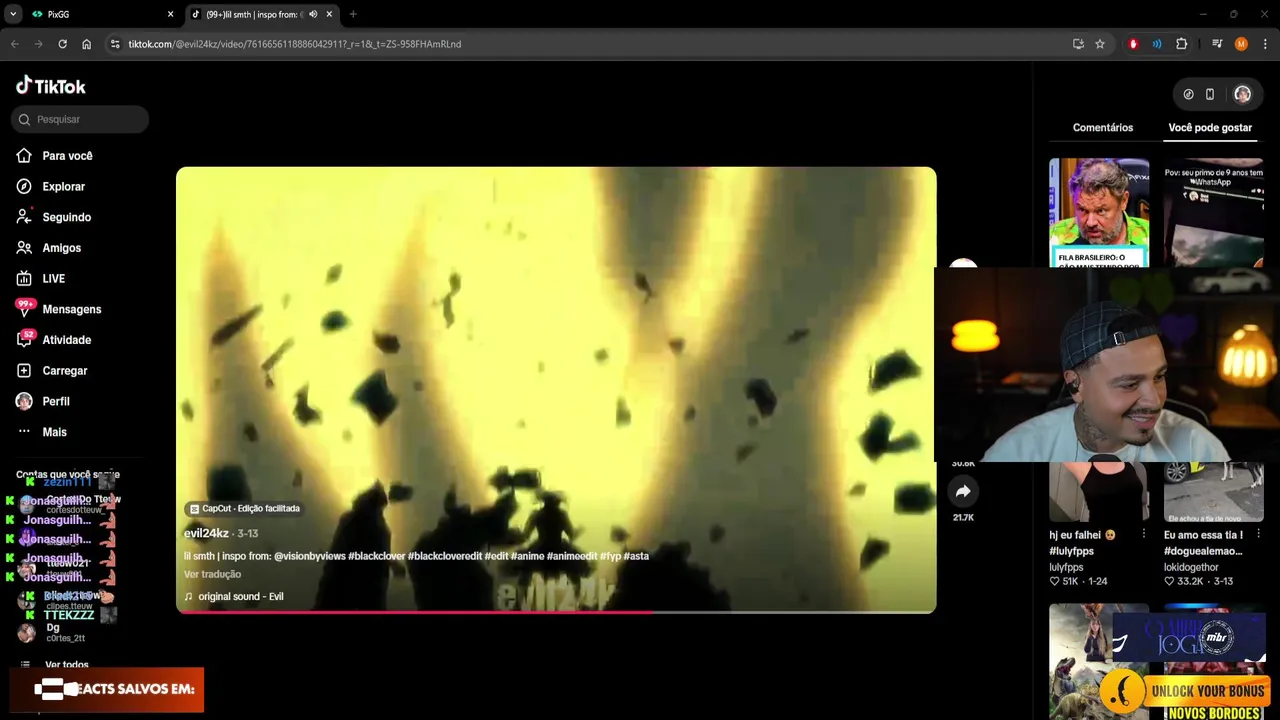
Task: Click the install app icon
Action: (1078, 44)
